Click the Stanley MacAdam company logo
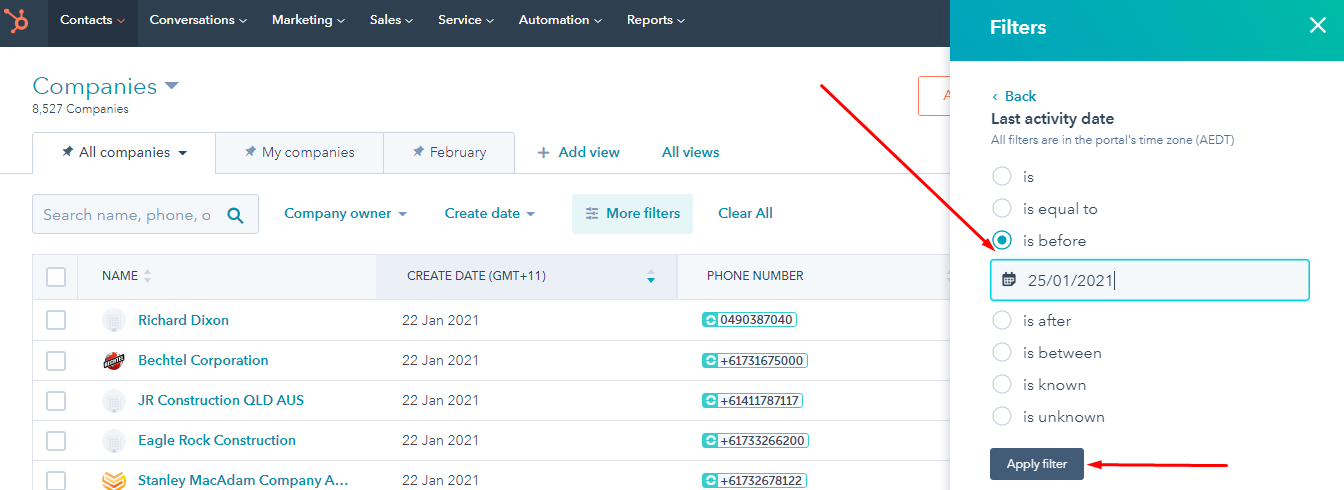The width and height of the screenshot is (1344, 490). click(x=114, y=481)
